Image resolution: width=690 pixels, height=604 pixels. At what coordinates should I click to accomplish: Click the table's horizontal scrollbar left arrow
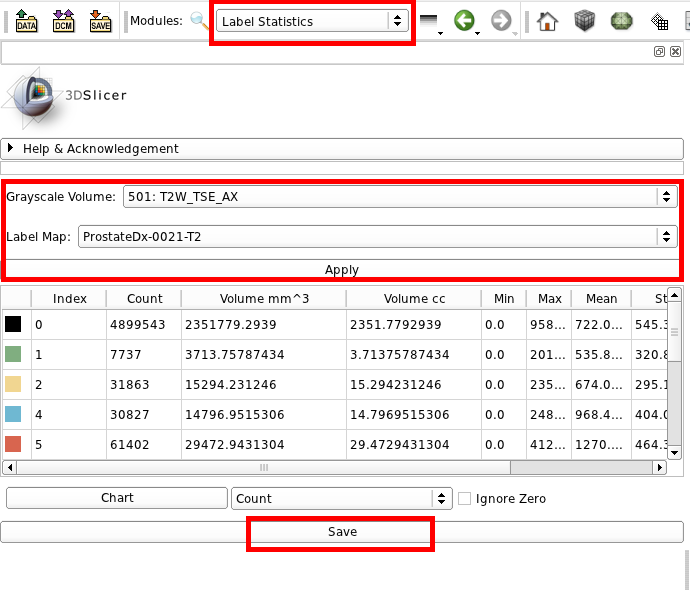[x=10, y=467]
